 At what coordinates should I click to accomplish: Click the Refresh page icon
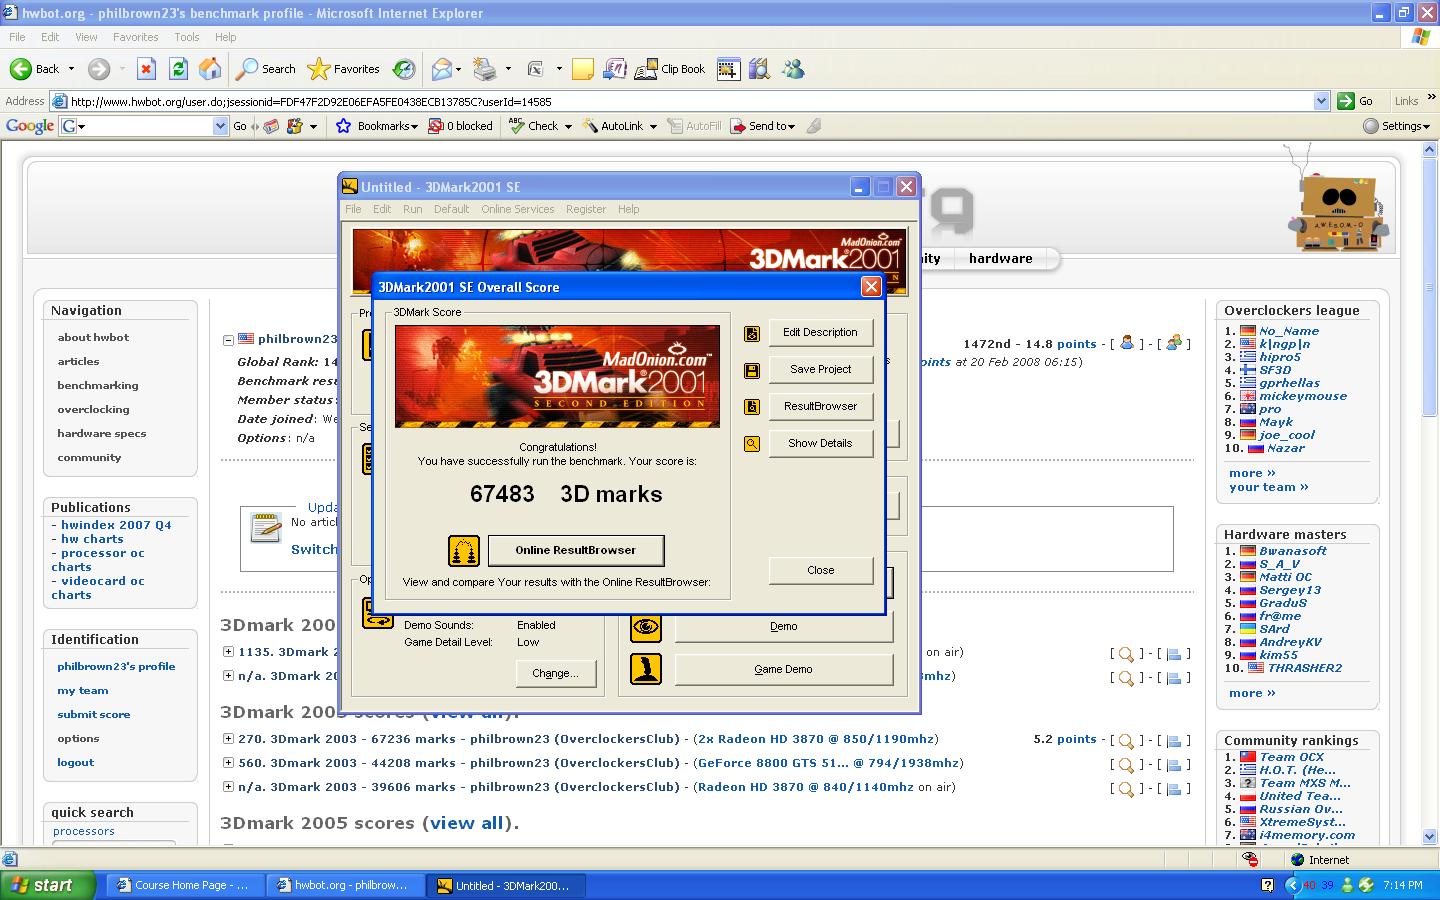pos(178,69)
